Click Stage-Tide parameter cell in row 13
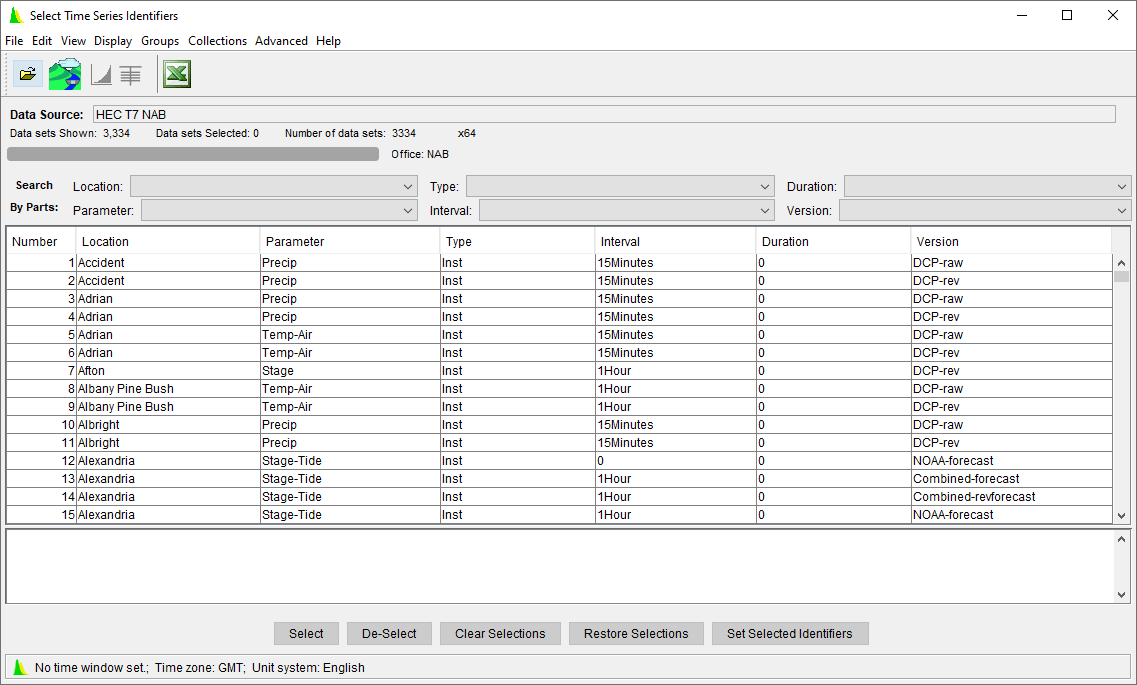Image resolution: width=1137 pixels, height=685 pixels. [350, 478]
